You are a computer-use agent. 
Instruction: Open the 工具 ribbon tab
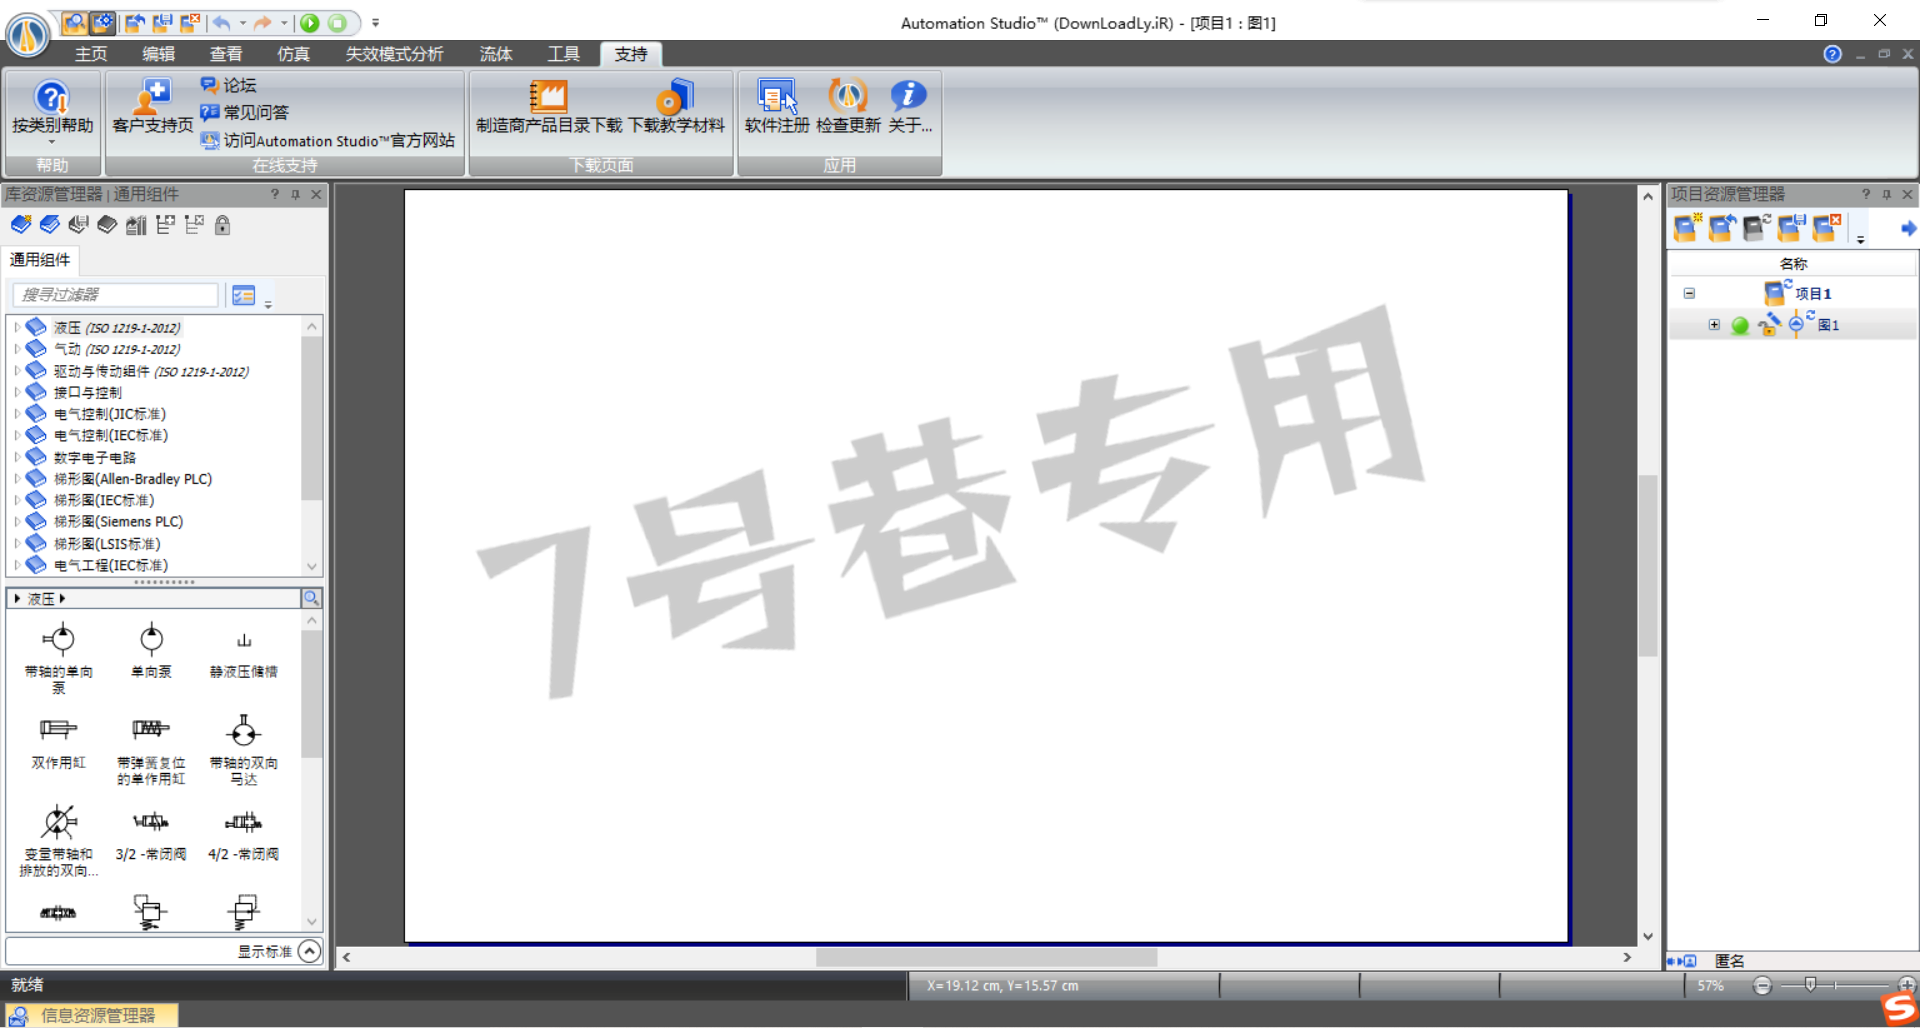(563, 54)
